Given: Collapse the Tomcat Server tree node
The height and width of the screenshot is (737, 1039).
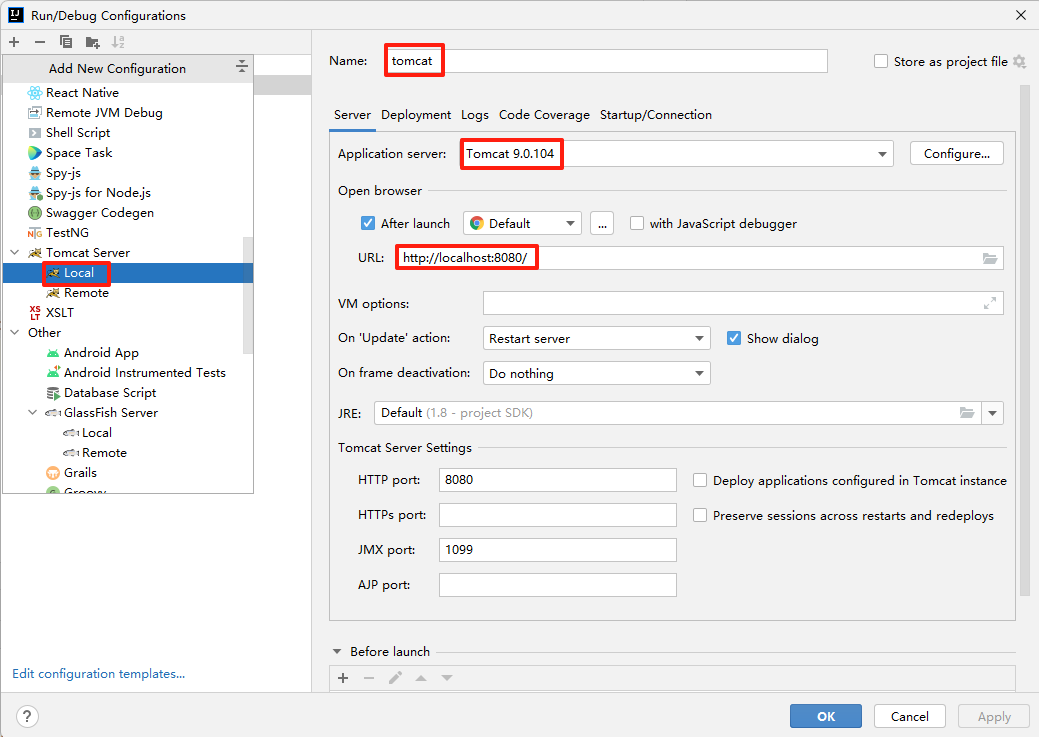Looking at the screenshot, I should click(15, 253).
